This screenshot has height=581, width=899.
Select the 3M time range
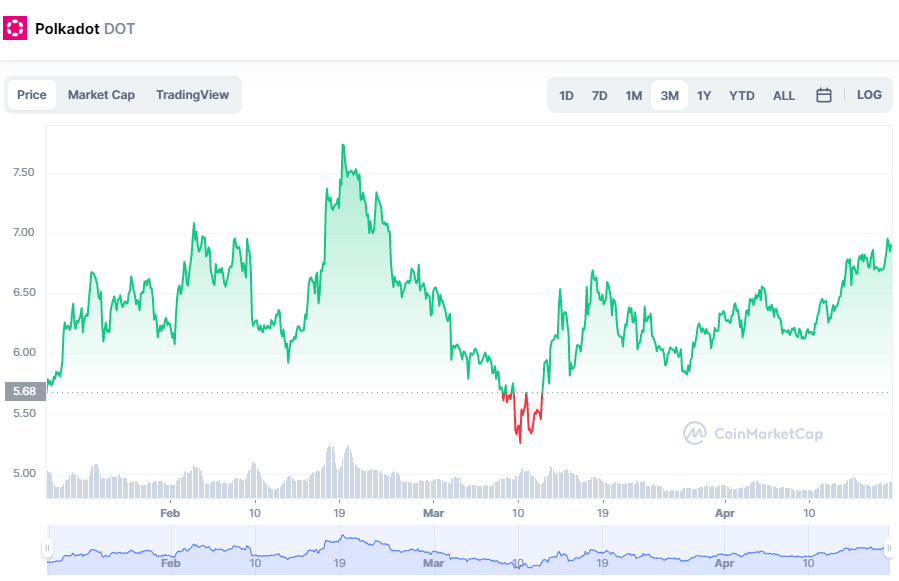tap(670, 96)
